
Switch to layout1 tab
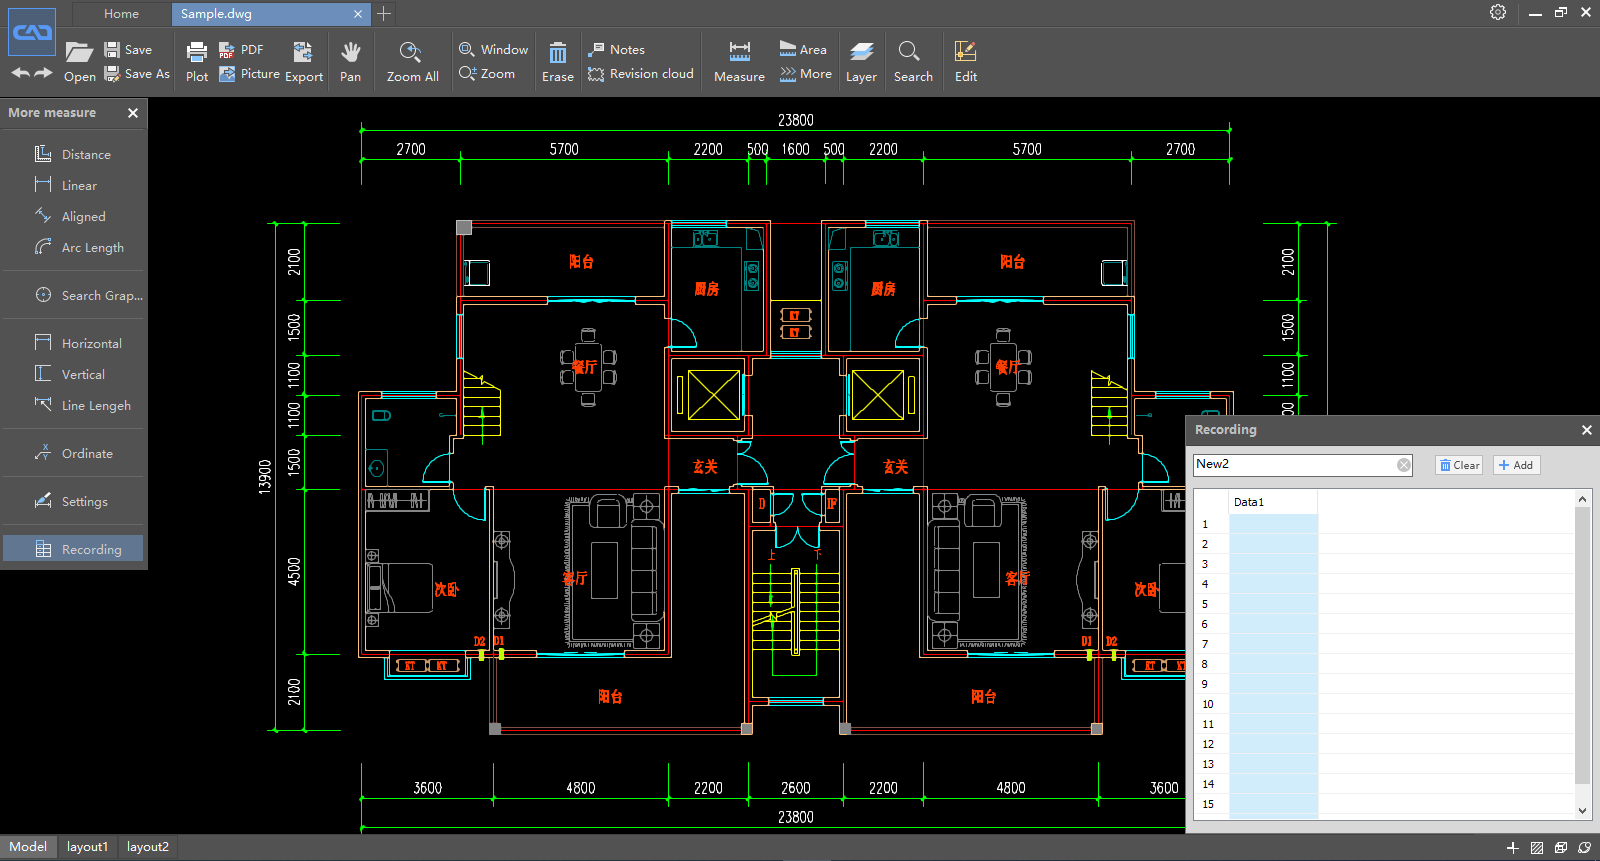point(87,847)
